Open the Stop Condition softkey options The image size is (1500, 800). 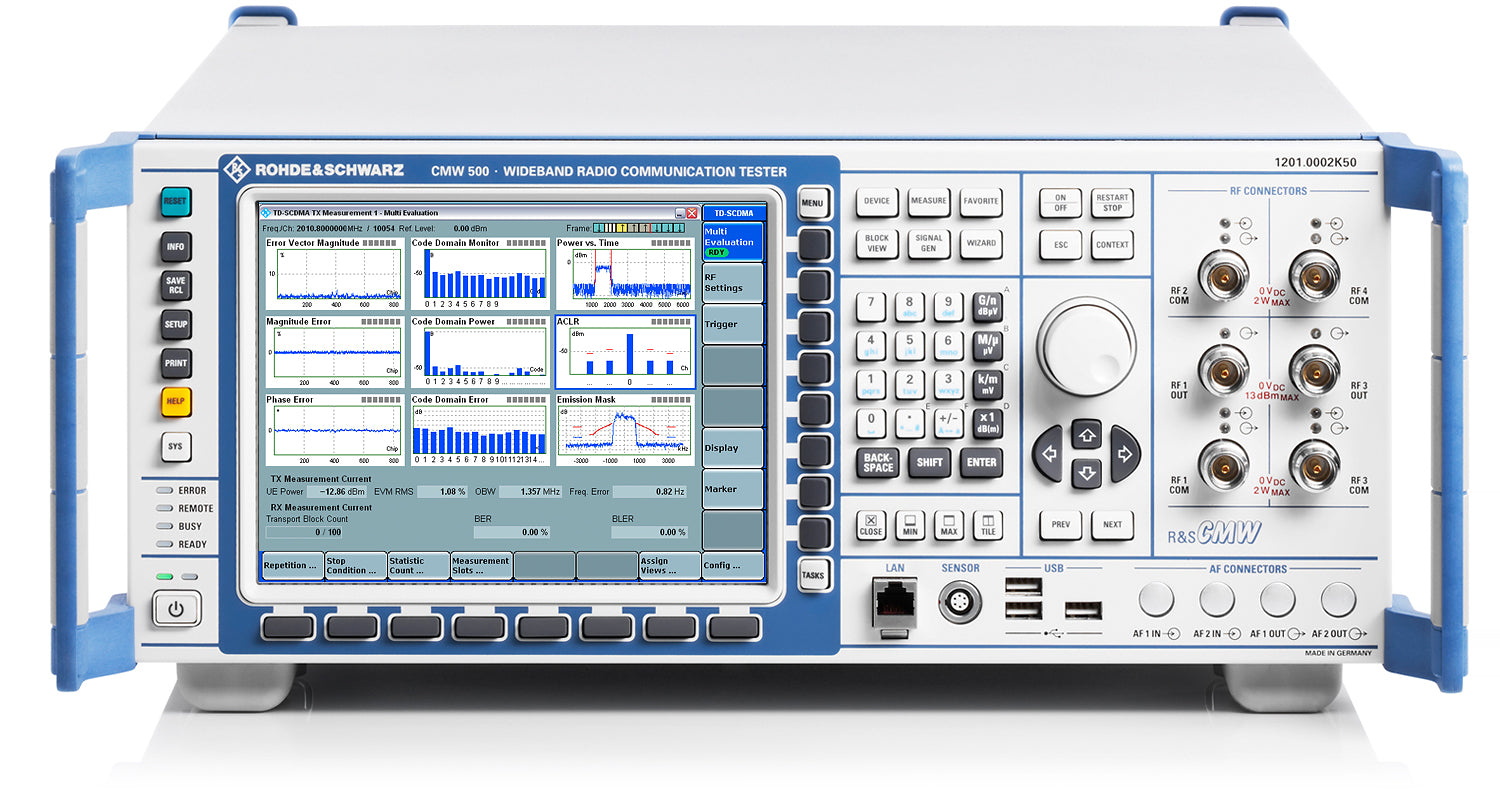pos(355,566)
